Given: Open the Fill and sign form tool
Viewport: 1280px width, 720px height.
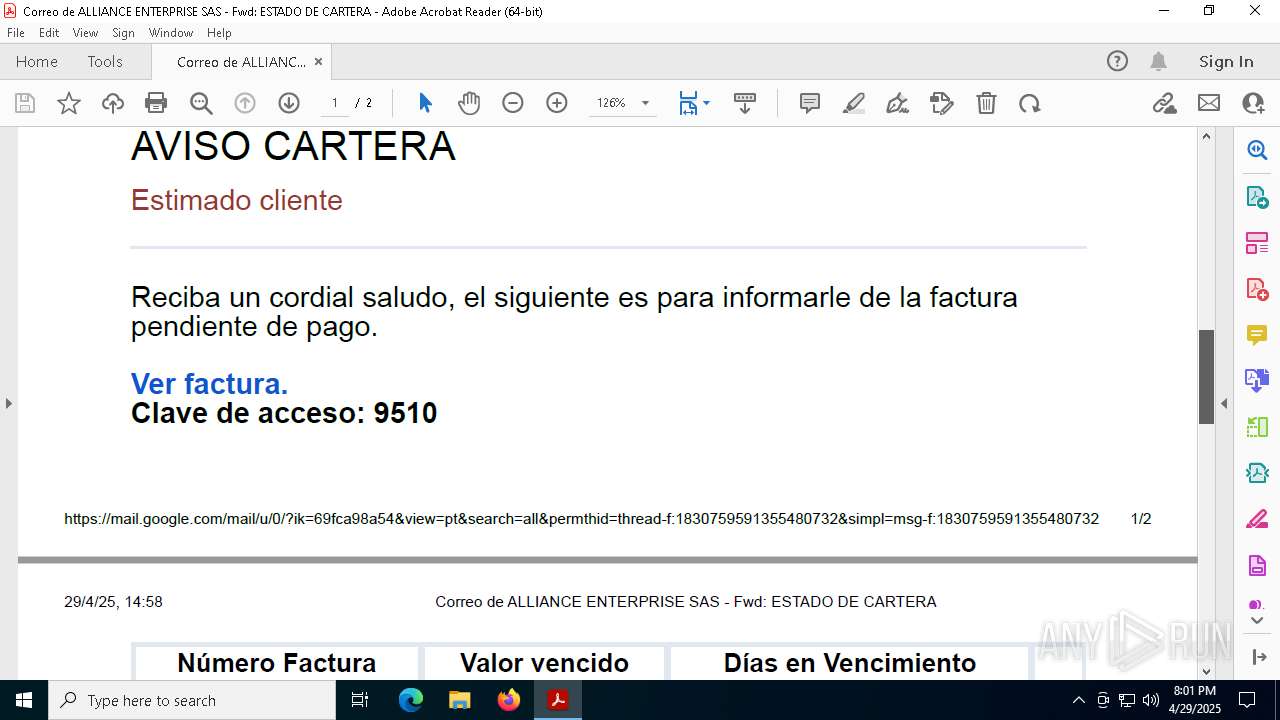Looking at the screenshot, I should 942,103.
